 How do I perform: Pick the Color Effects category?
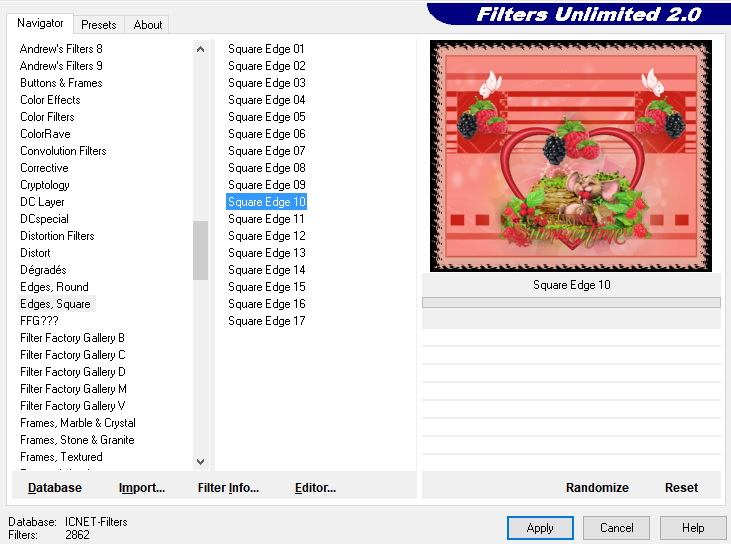click(50, 100)
